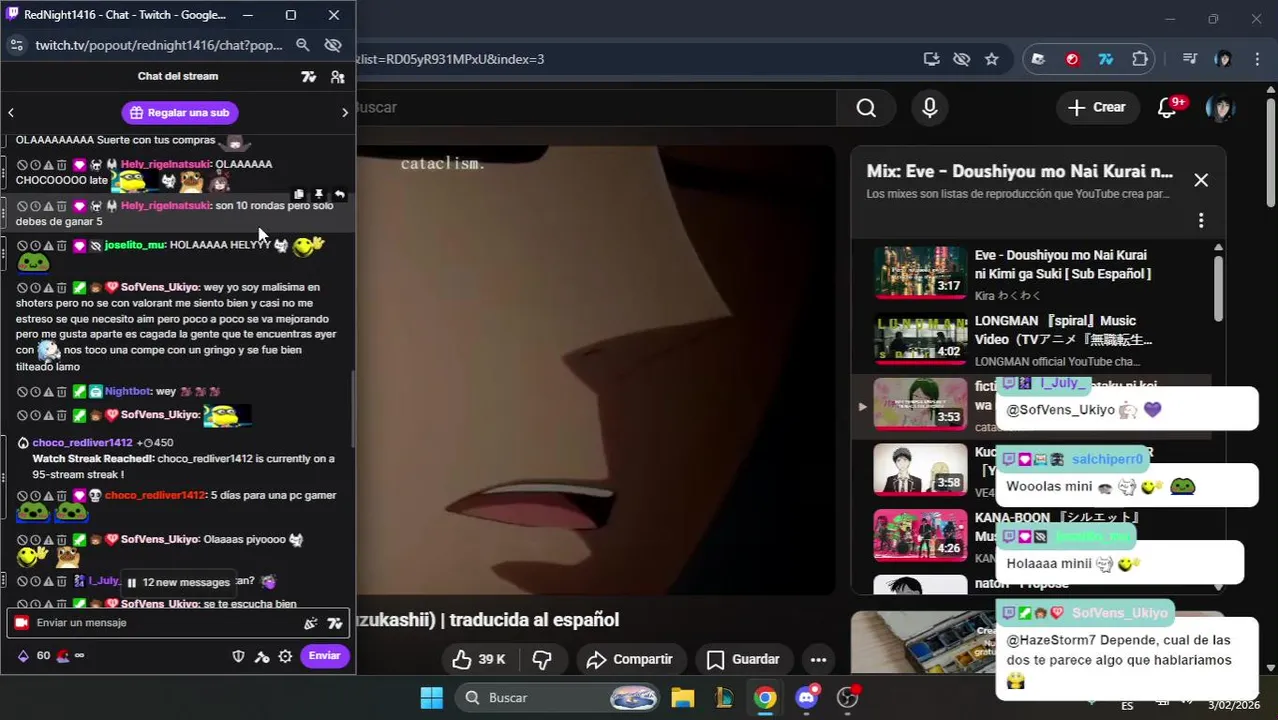Image resolution: width=1278 pixels, height=720 pixels.
Task: Collapse leaderboard with left chevron arrow
Action: pyautogui.click(x=11, y=113)
